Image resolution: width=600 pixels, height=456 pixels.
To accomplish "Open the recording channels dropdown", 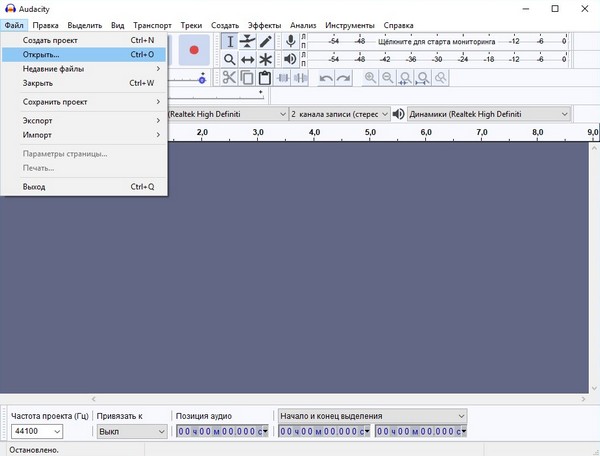I will coord(338,114).
